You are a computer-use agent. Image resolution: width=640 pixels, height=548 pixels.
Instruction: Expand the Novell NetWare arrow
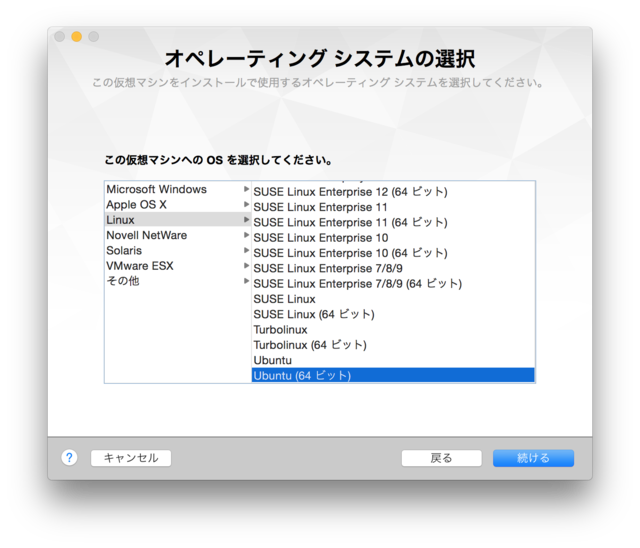[246, 235]
